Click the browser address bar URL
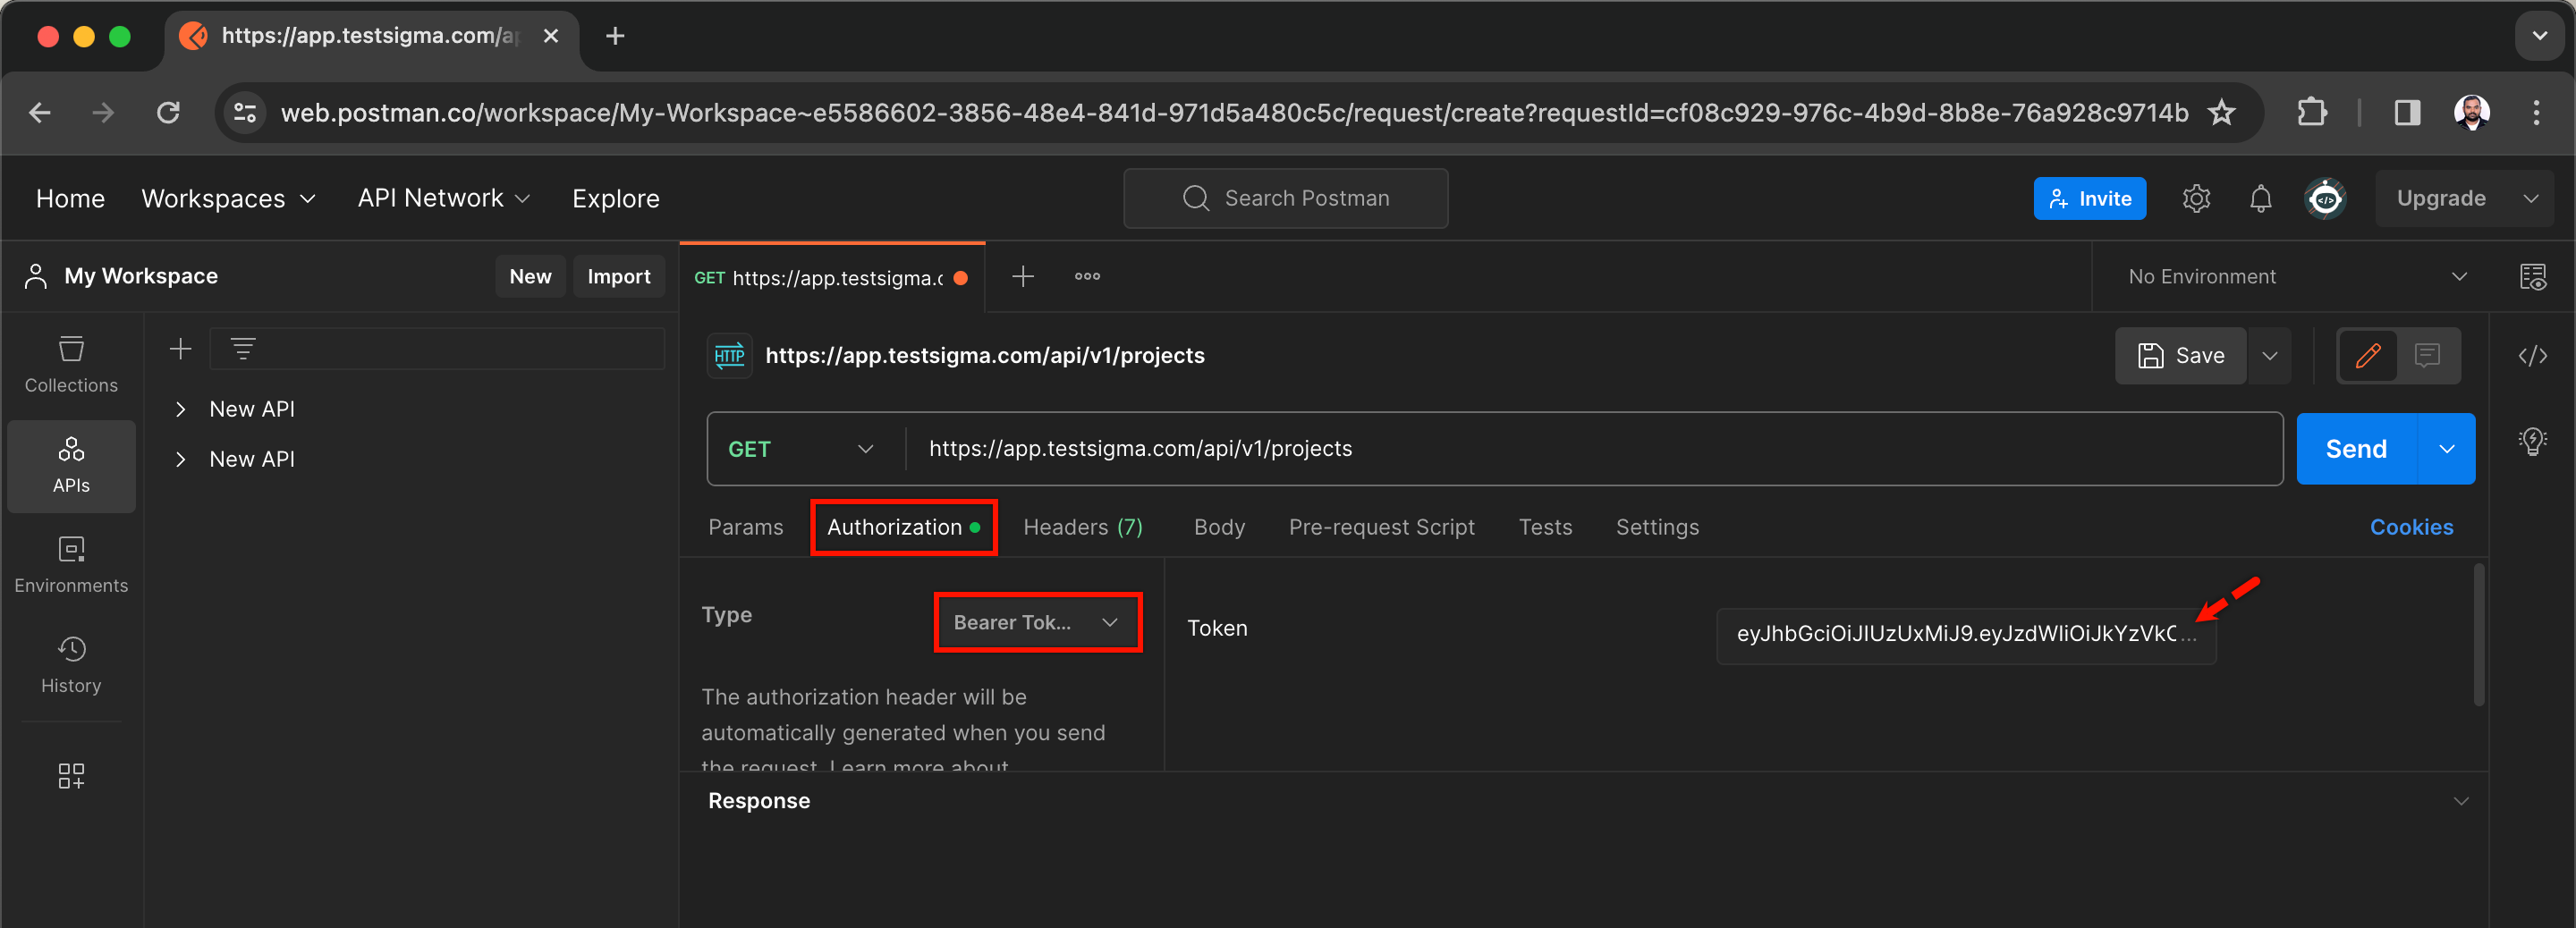This screenshot has height=928, width=2576. tap(1233, 113)
